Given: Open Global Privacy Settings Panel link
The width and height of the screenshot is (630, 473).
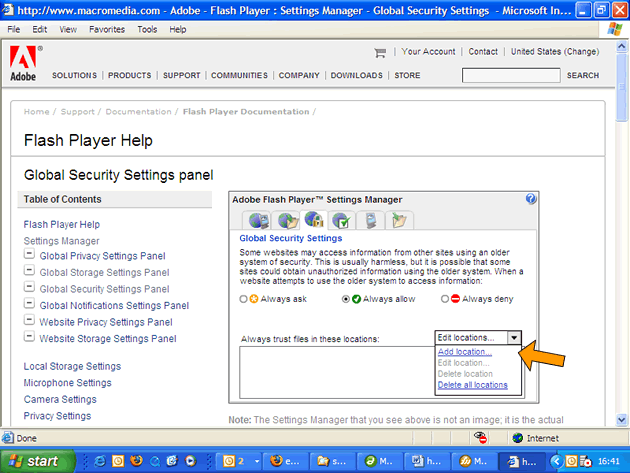Looking at the screenshot, I should point(102,256).
